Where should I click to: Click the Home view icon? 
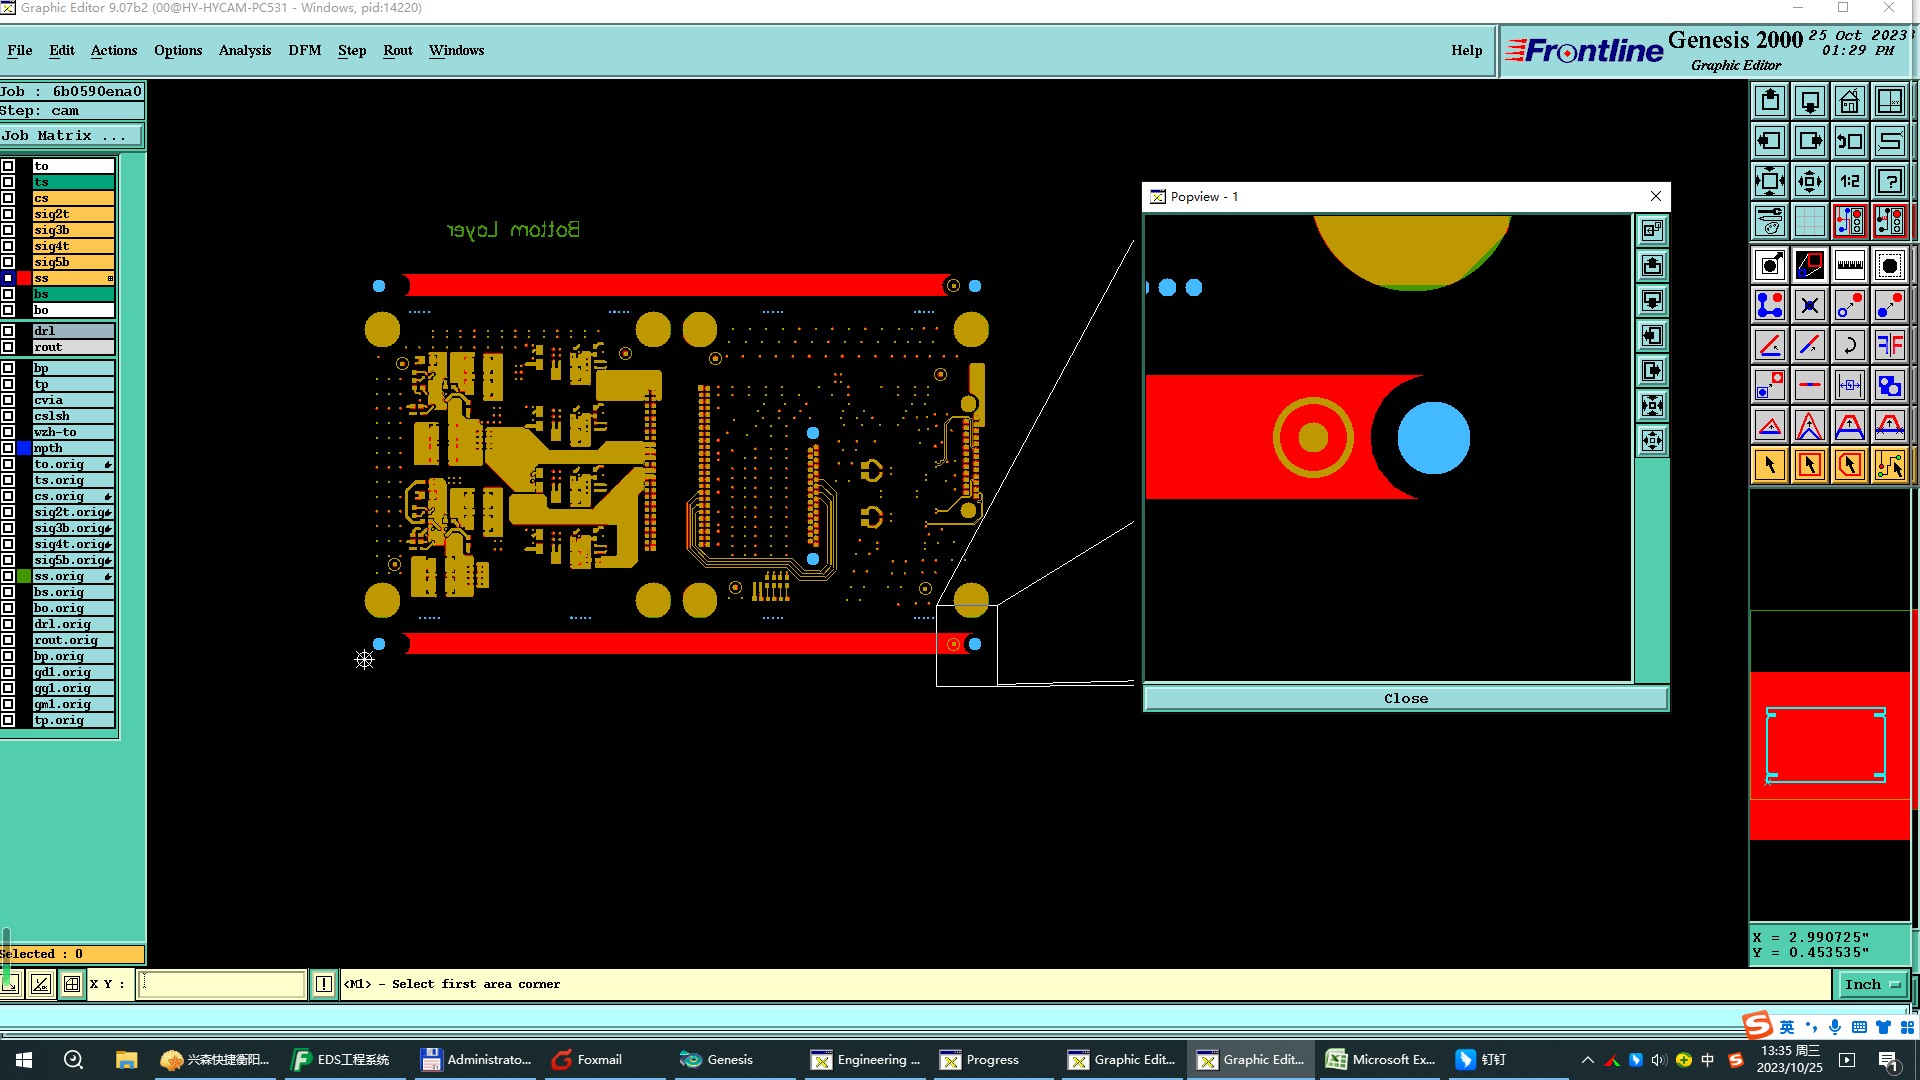1849,101
